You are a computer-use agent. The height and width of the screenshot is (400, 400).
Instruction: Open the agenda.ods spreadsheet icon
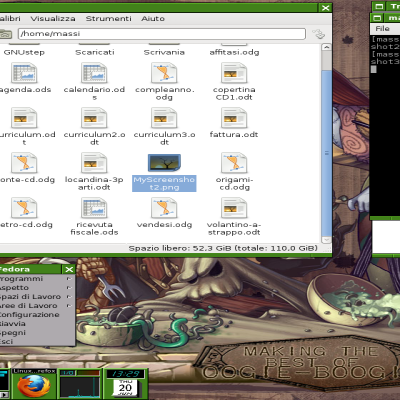coord(24,73)
